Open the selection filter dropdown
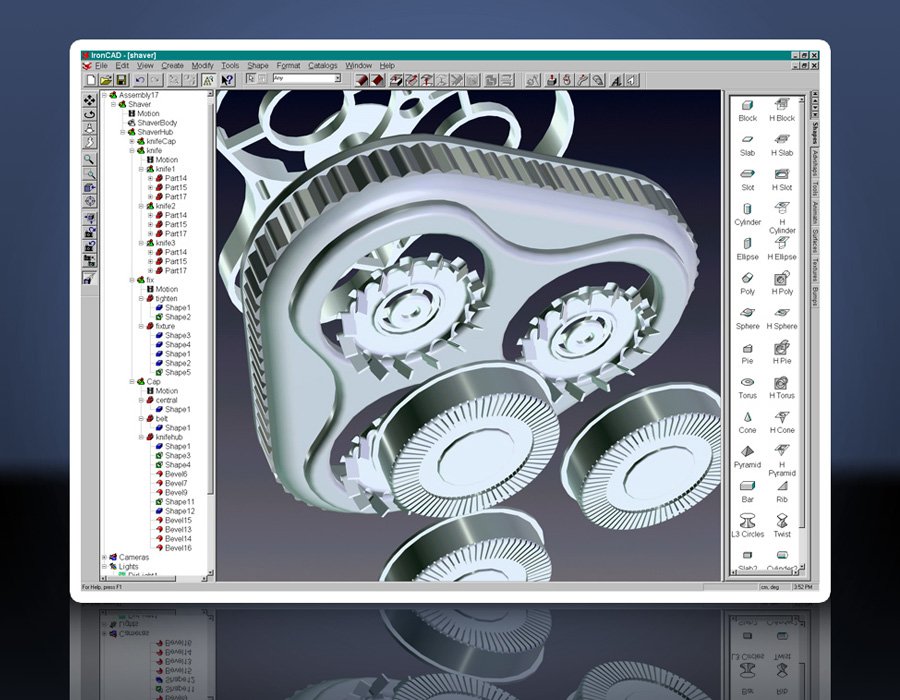The height and width of the screenshot is (700, 900). tap(338, 79)
